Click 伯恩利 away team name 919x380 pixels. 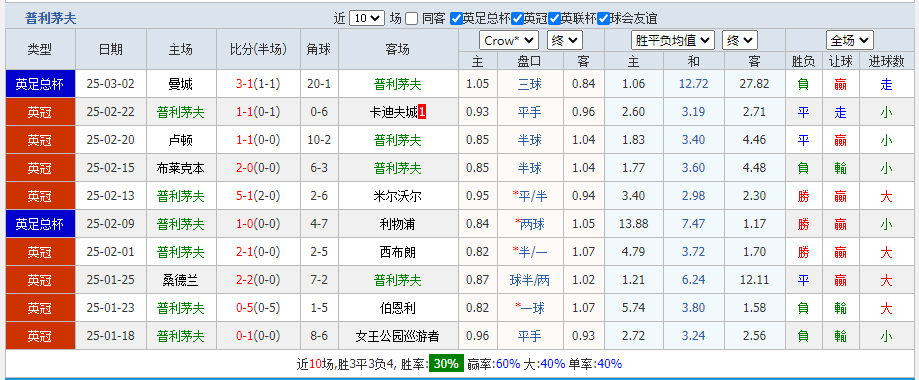click(x=398, y=308)
